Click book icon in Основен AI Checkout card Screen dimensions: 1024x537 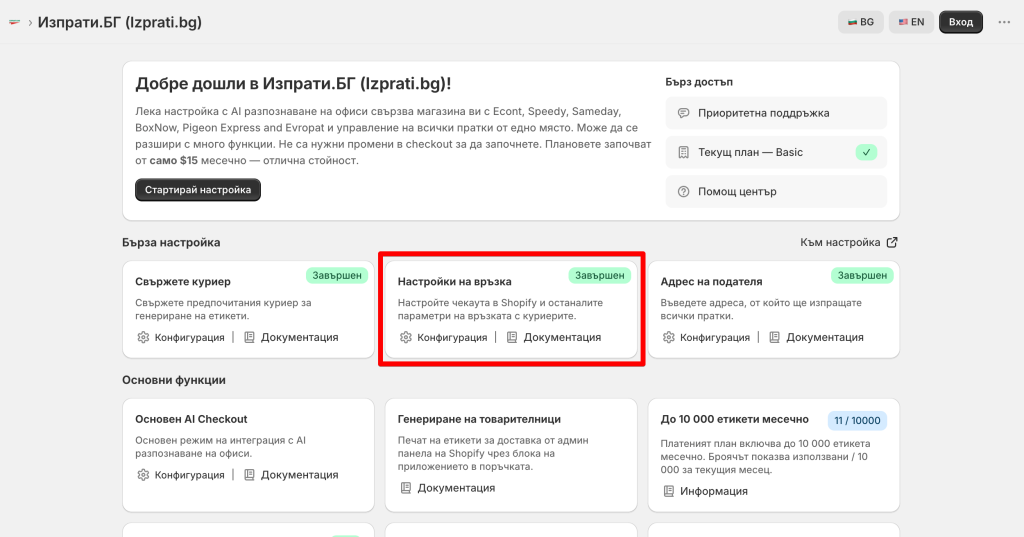point(249,475)
